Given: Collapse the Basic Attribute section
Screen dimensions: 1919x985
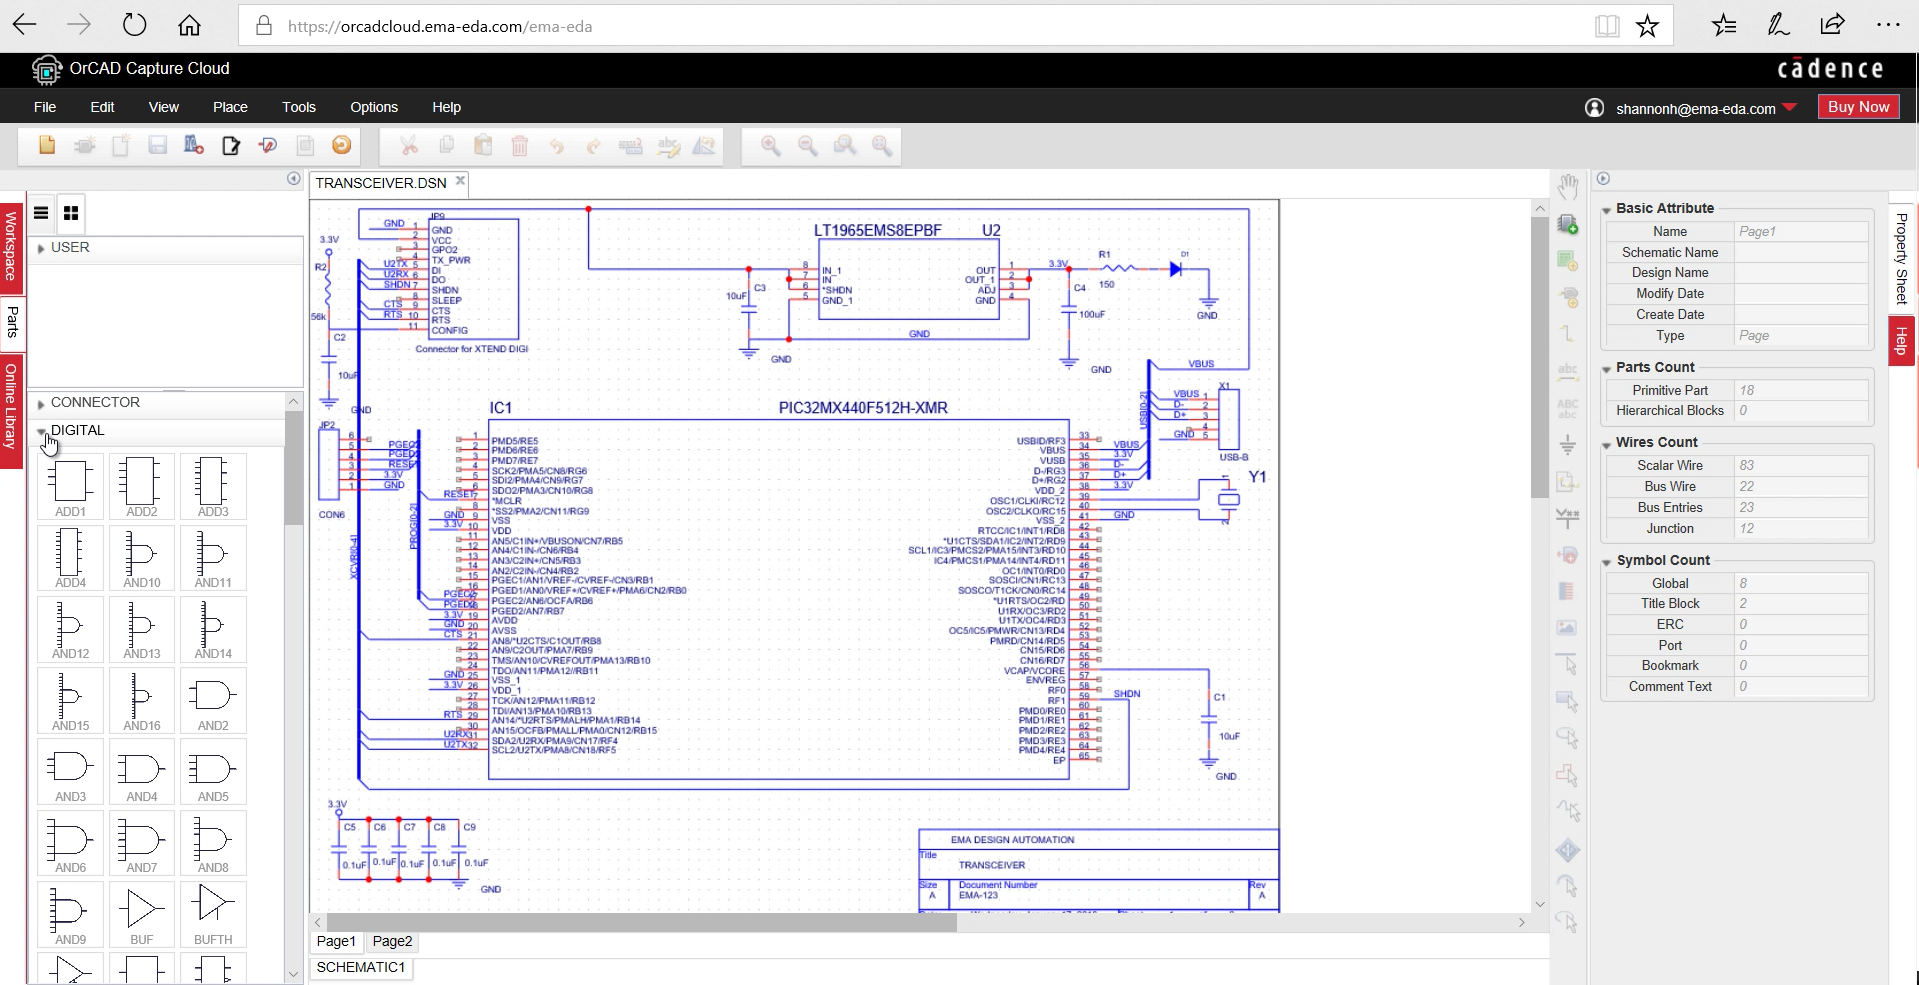Looking at the screenshot, I should [1606, 210].
